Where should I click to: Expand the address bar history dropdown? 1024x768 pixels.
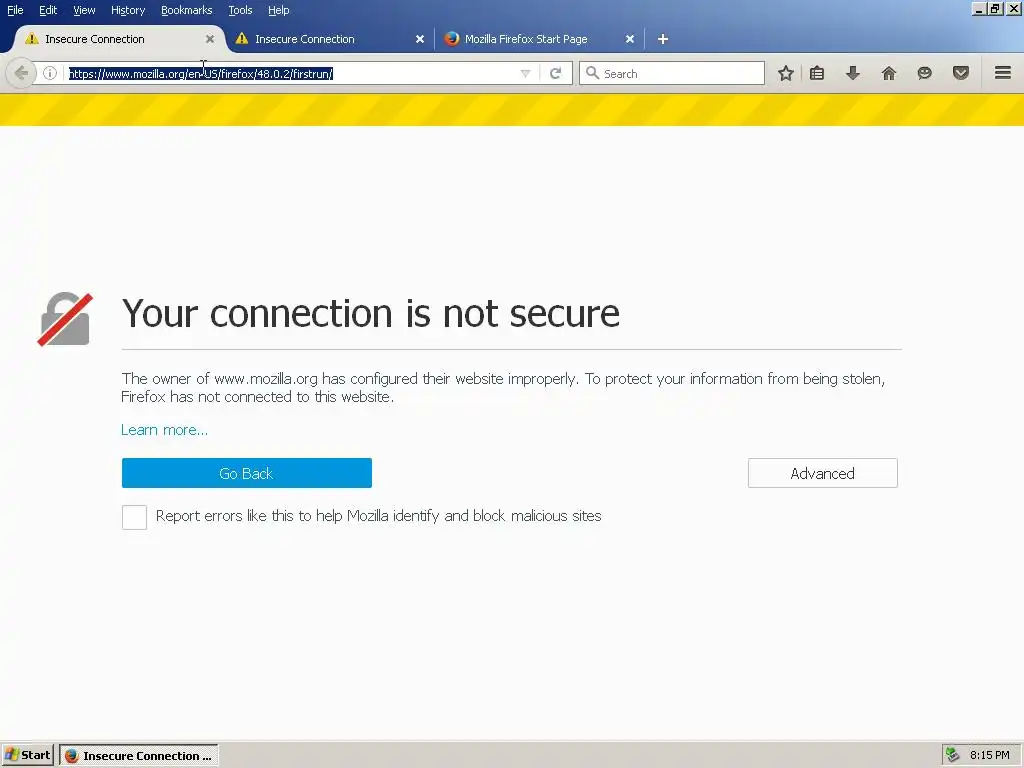pyautogui.click(x=525, y=74)
